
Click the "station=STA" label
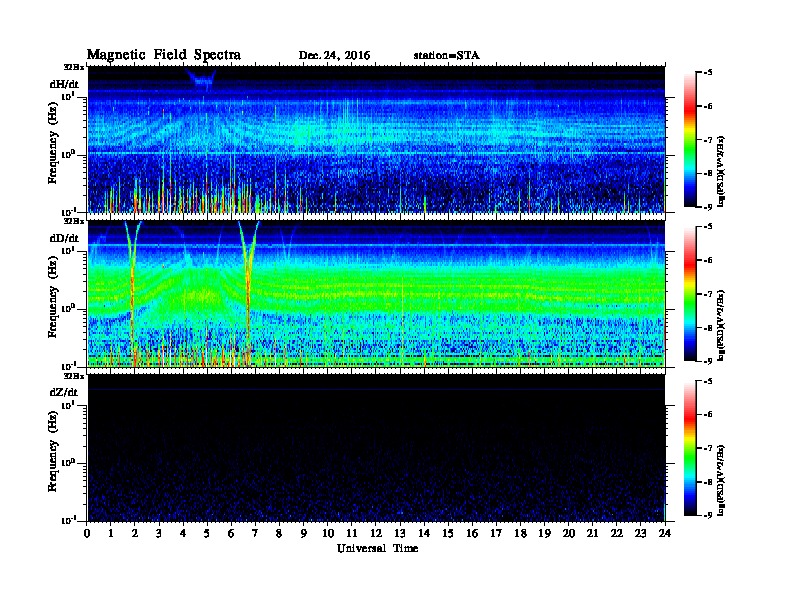[x=447, y=55]
